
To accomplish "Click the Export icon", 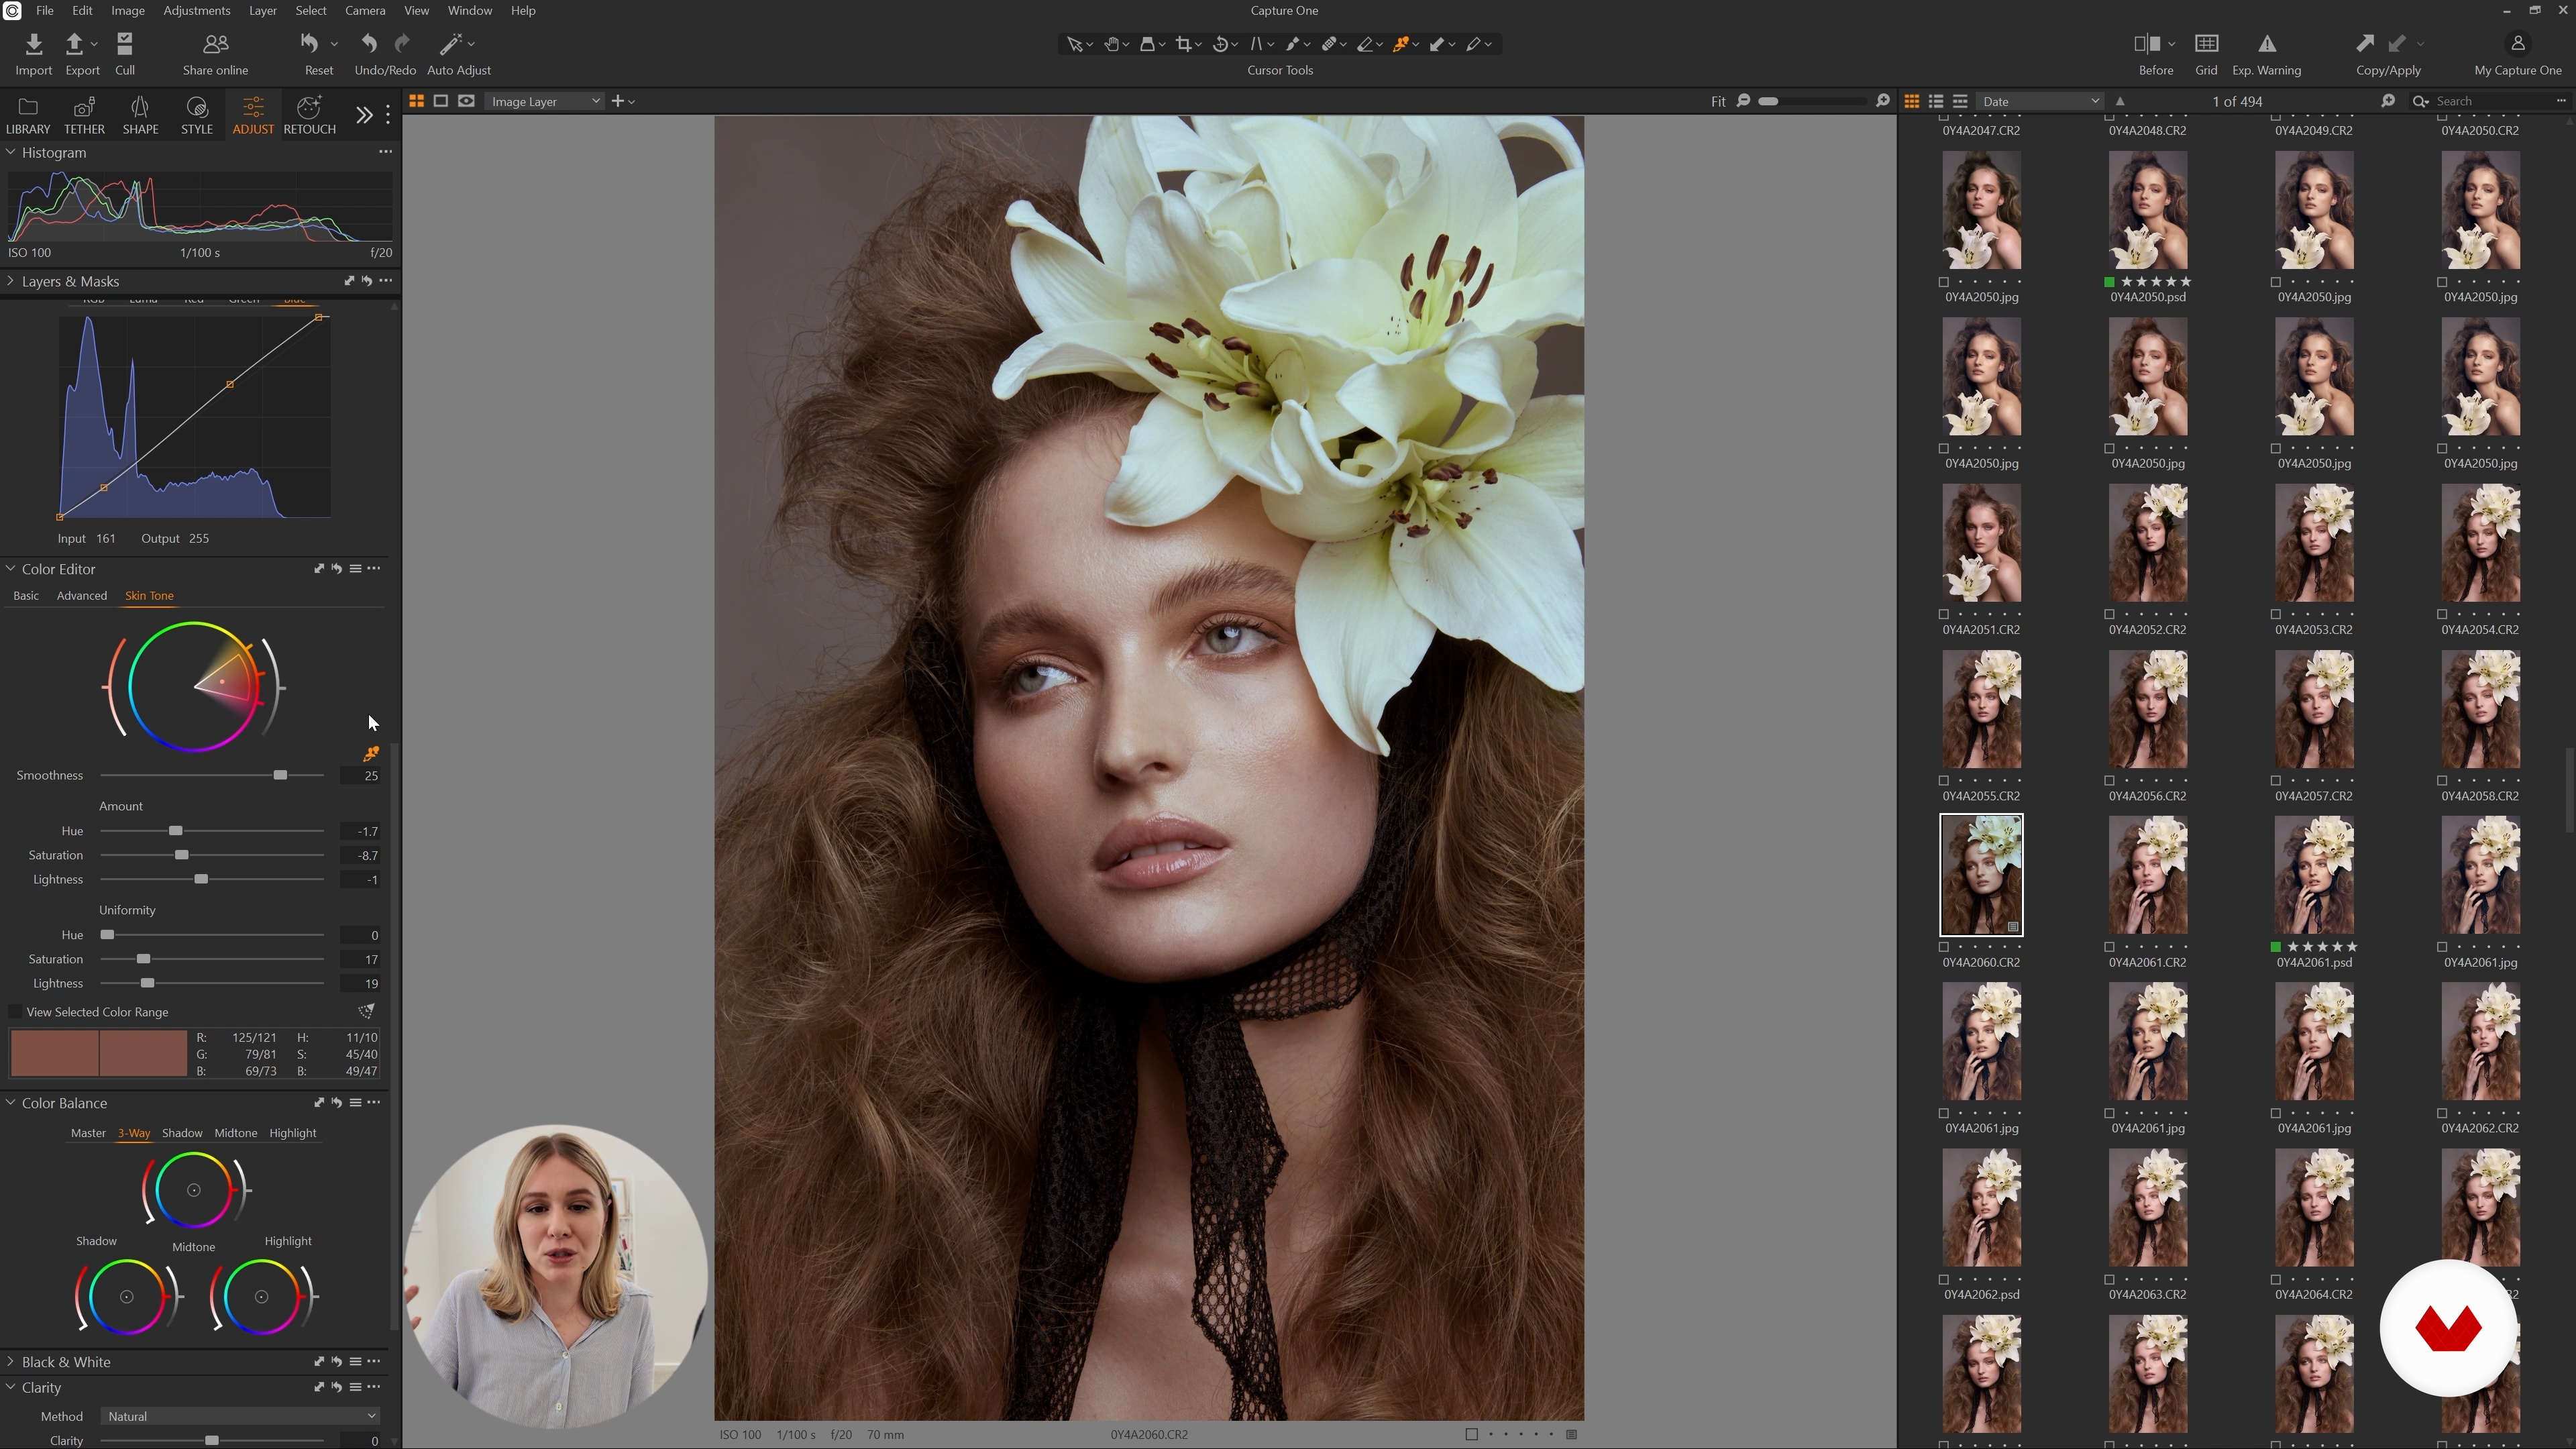I will point(74,44).
